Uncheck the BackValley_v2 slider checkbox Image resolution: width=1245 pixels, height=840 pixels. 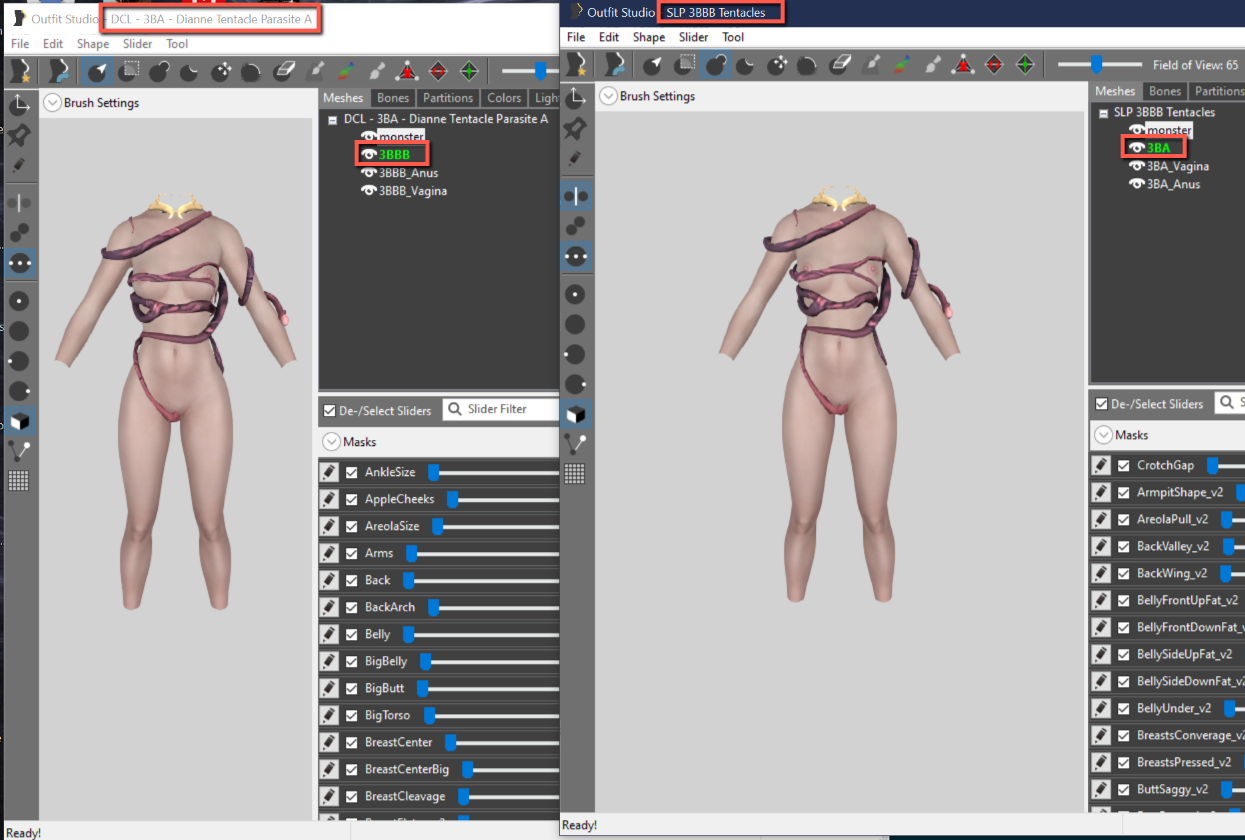click(1124, 546)
